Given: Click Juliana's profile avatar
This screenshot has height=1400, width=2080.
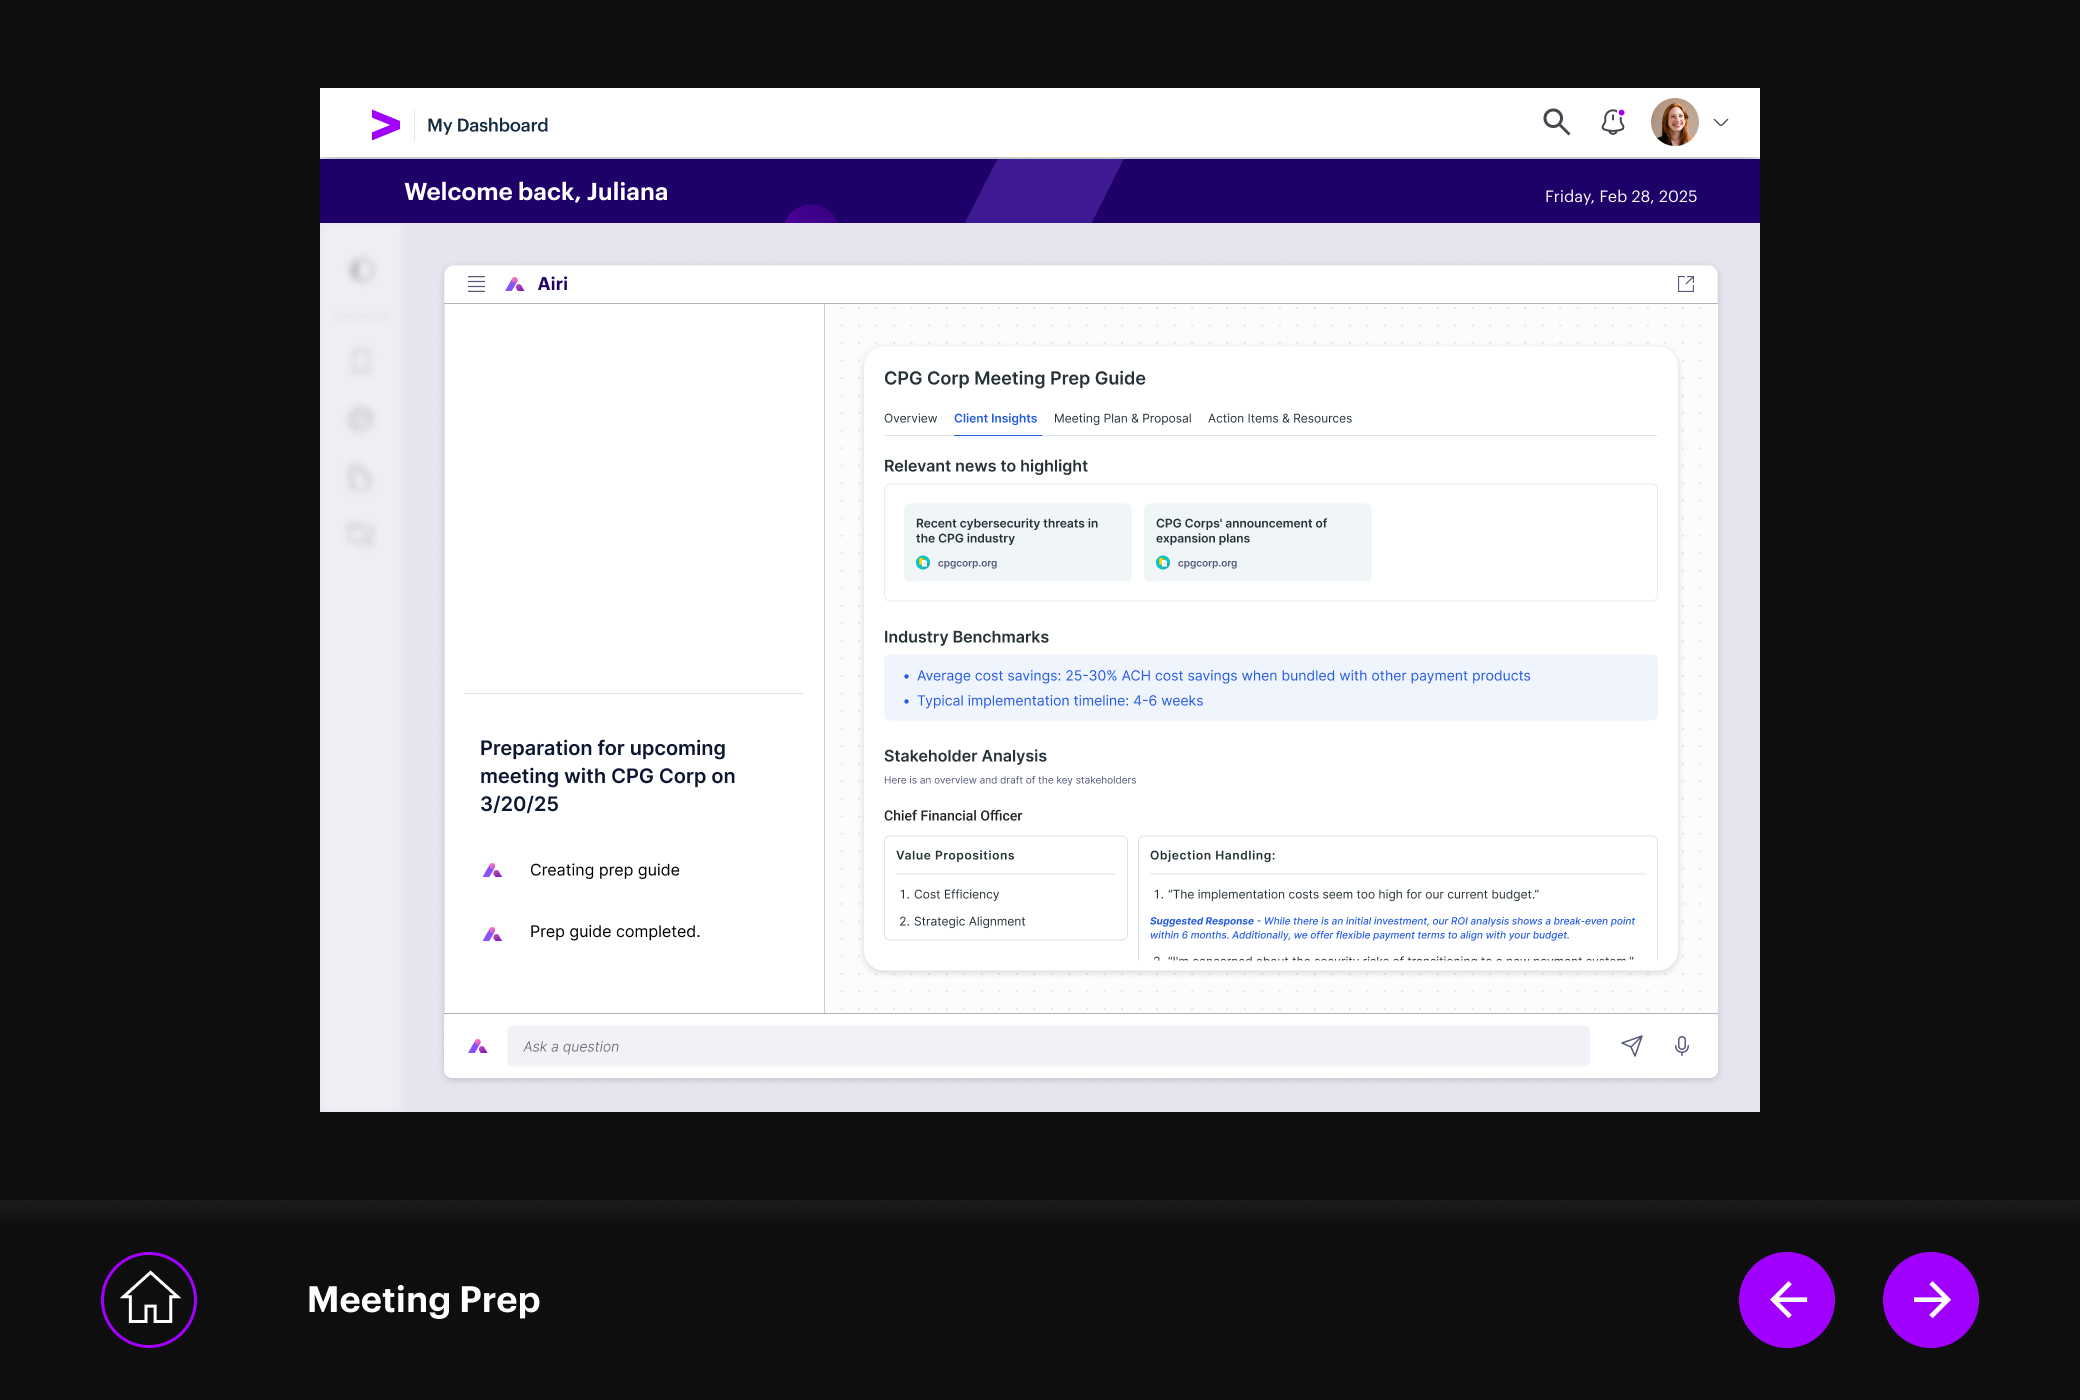Looking at the screenshot, I should 1675,122.
